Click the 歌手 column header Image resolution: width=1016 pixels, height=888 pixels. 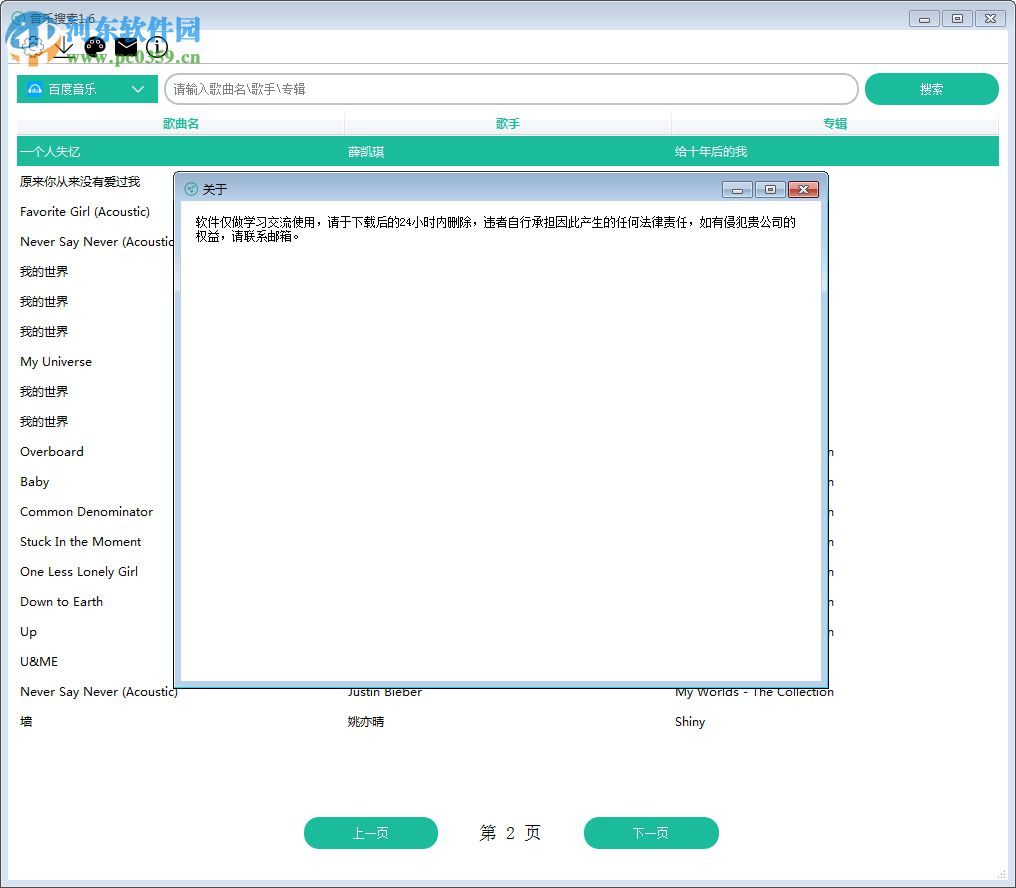tap(506, 123)
